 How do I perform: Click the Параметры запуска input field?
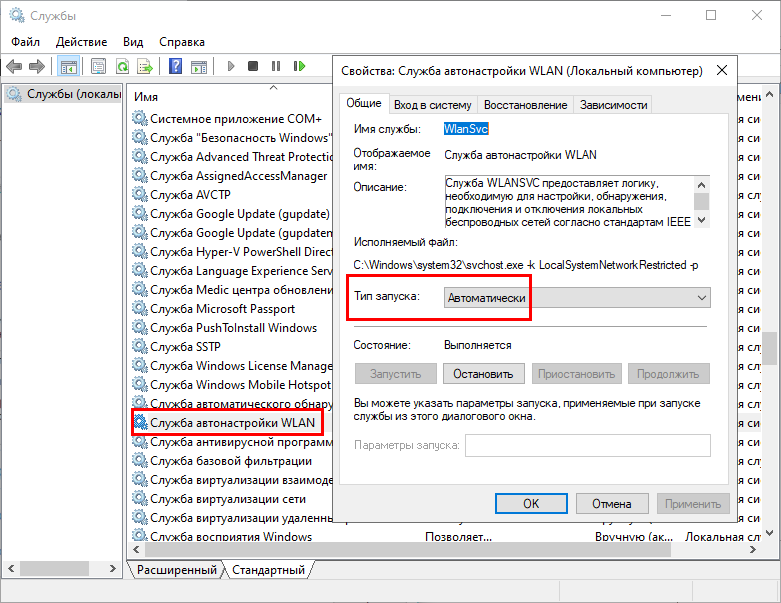588,445
